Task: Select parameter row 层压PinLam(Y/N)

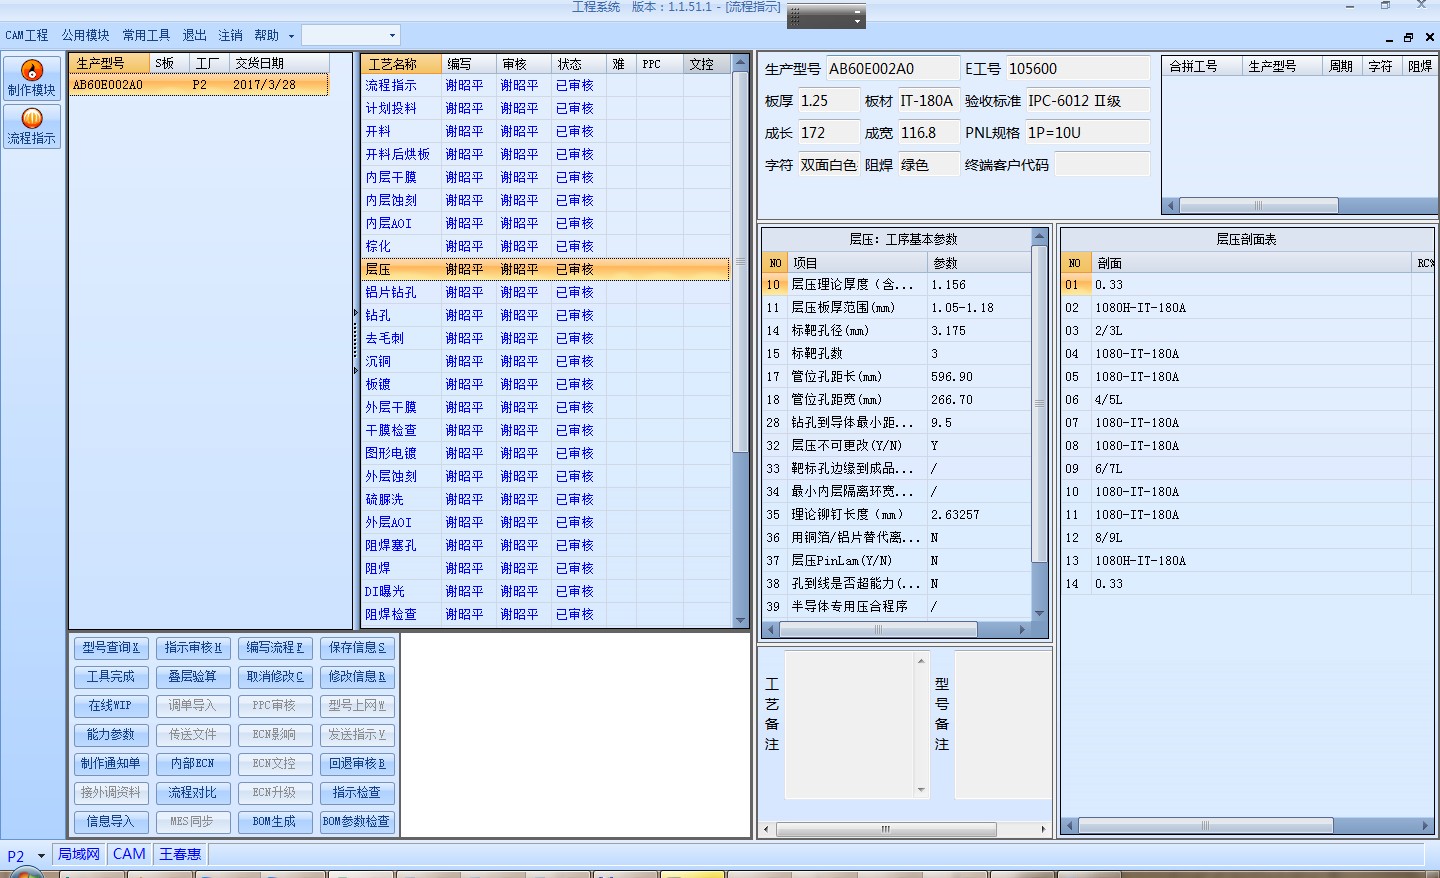Action: [897, 561]
